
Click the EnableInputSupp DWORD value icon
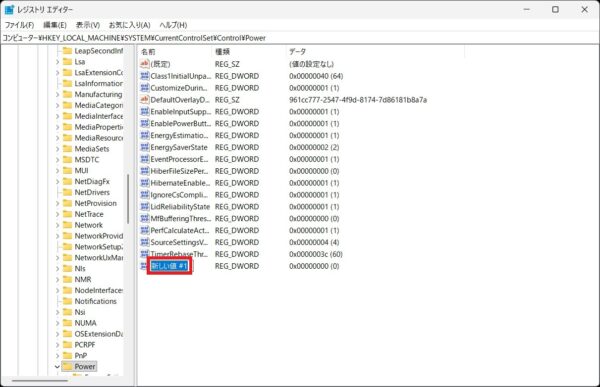tap(145, 111)
